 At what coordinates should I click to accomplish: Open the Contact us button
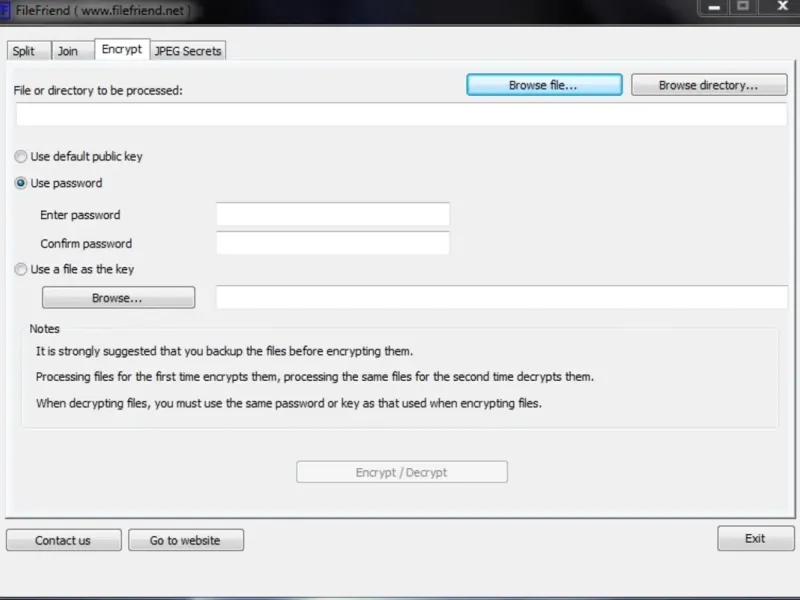tap(64, 540)
